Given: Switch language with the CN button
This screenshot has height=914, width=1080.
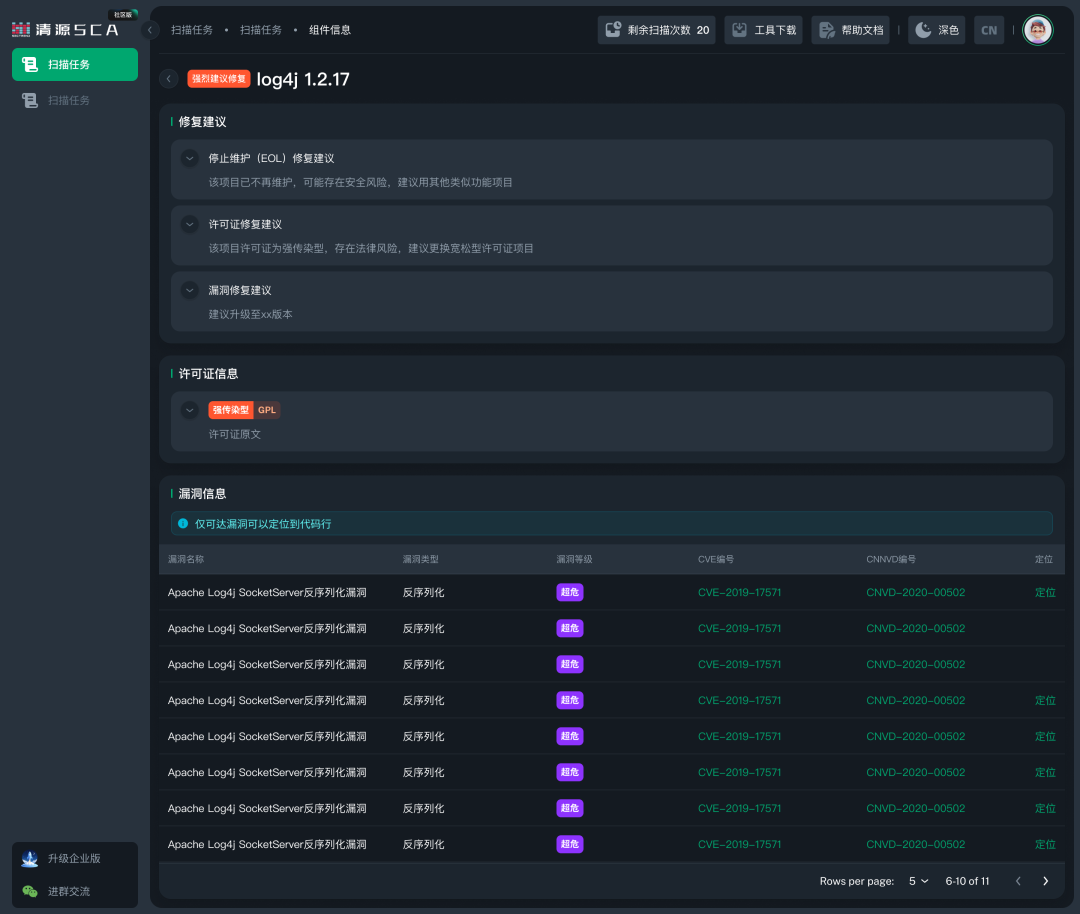Looking at the screenshot, I should (x=988, y=30).
